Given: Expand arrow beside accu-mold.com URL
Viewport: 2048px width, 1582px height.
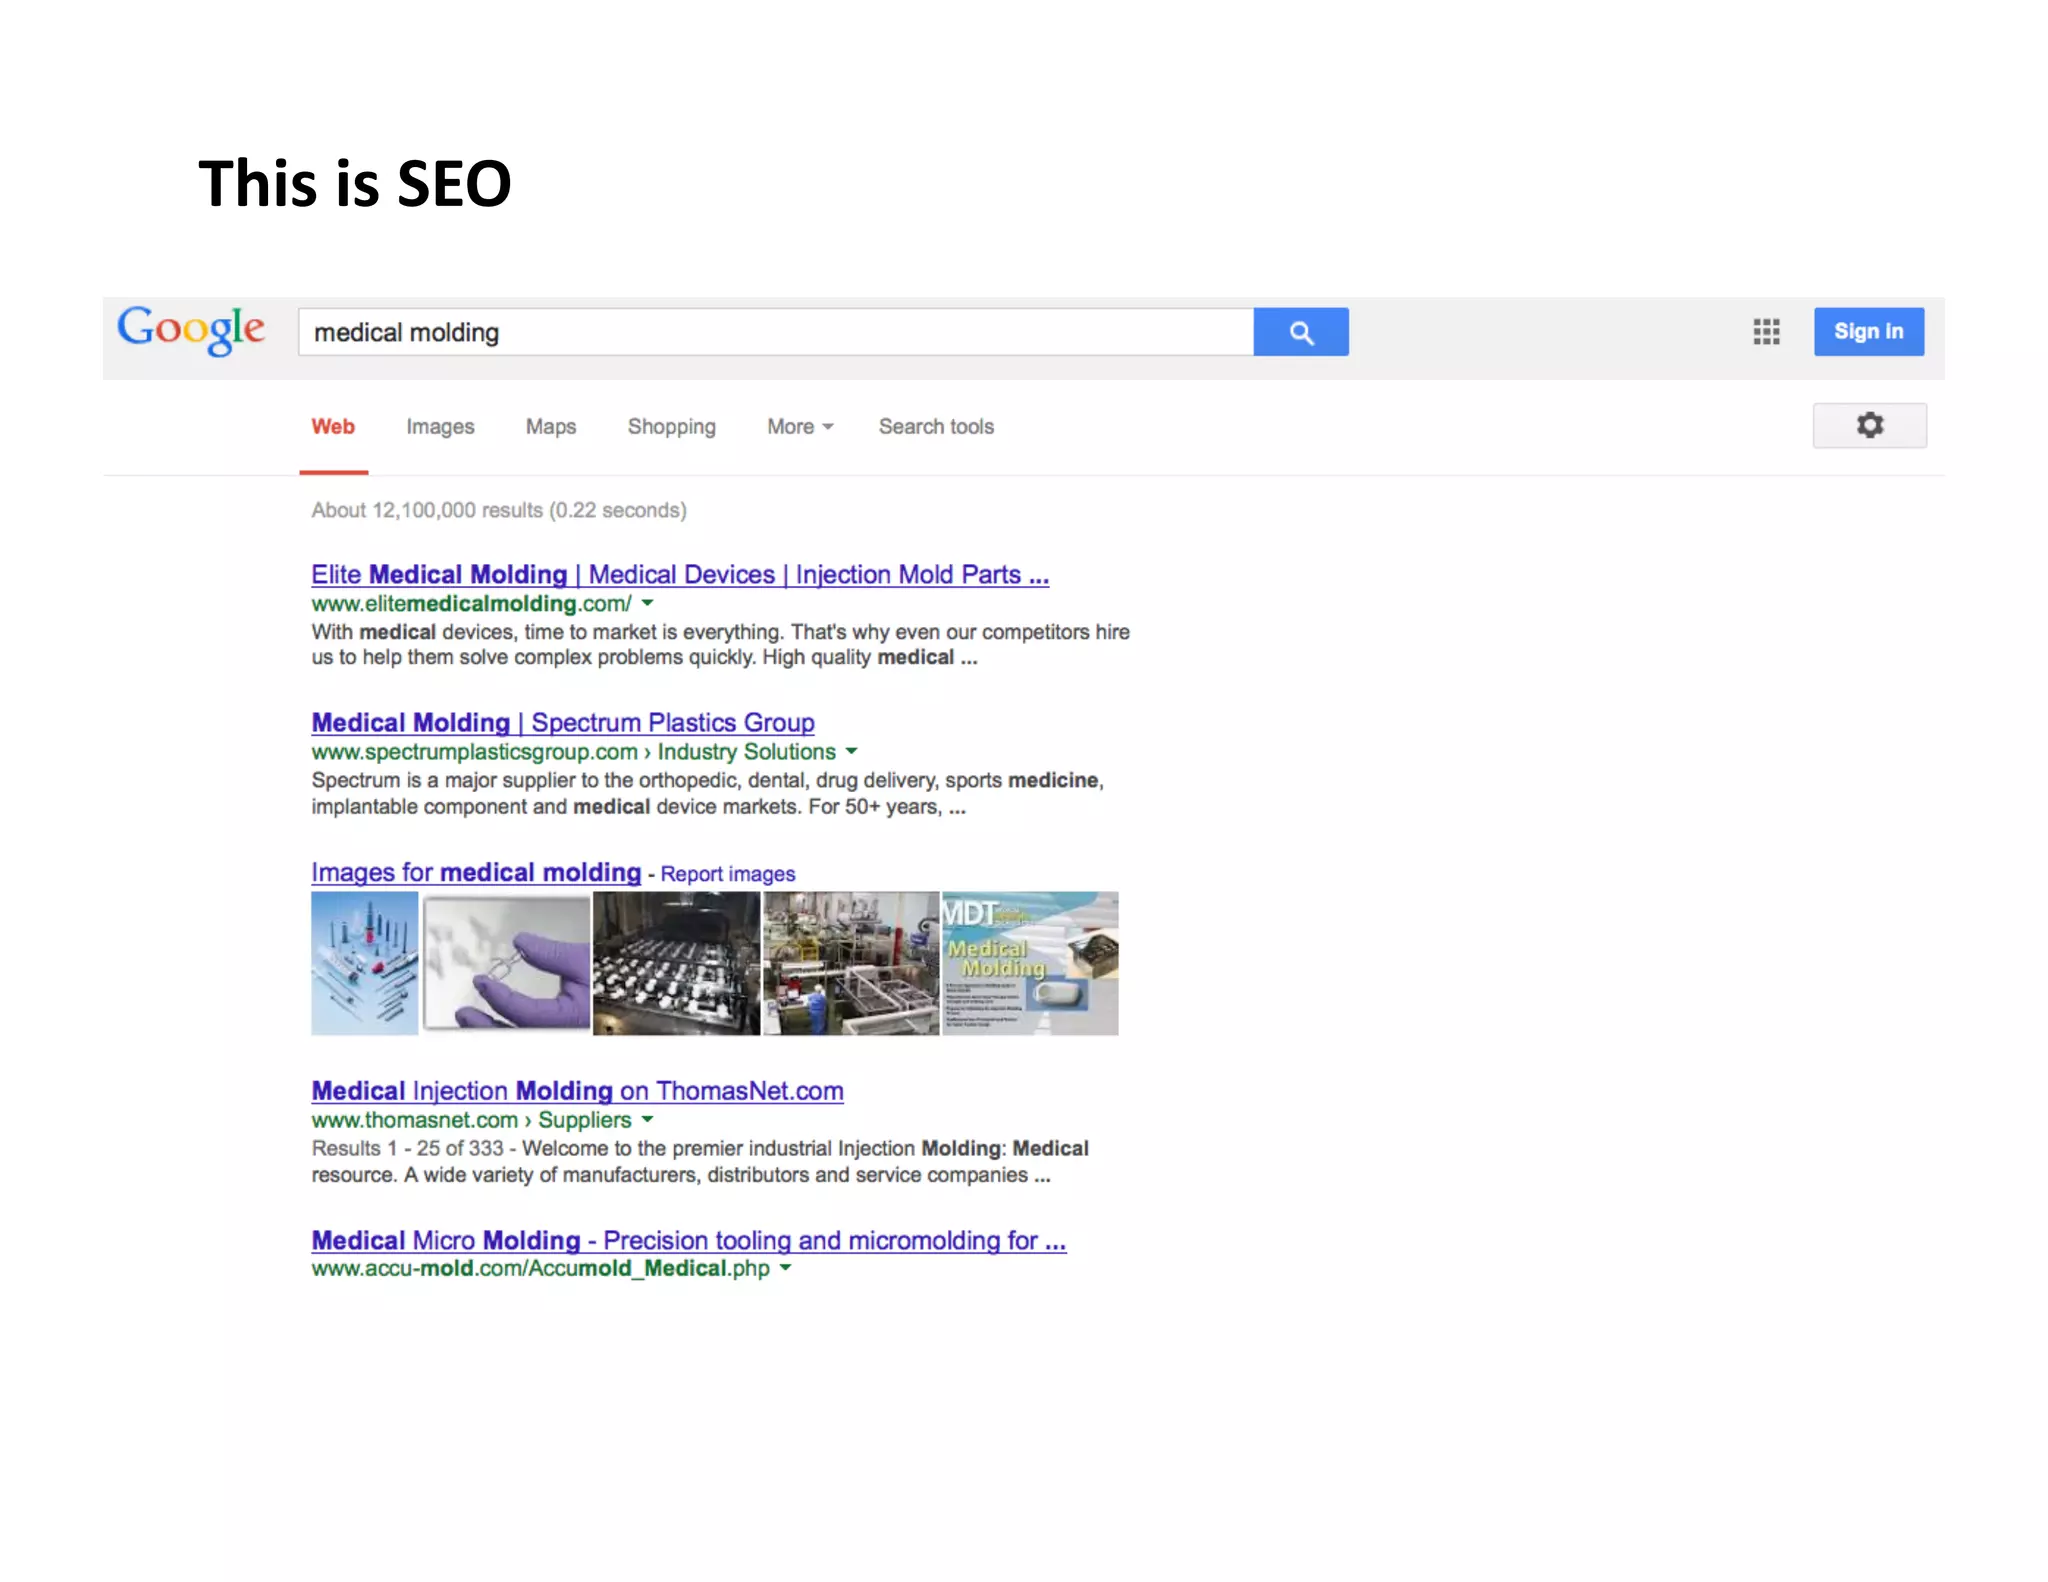Looking at the screenshot, I should 786,1267.
